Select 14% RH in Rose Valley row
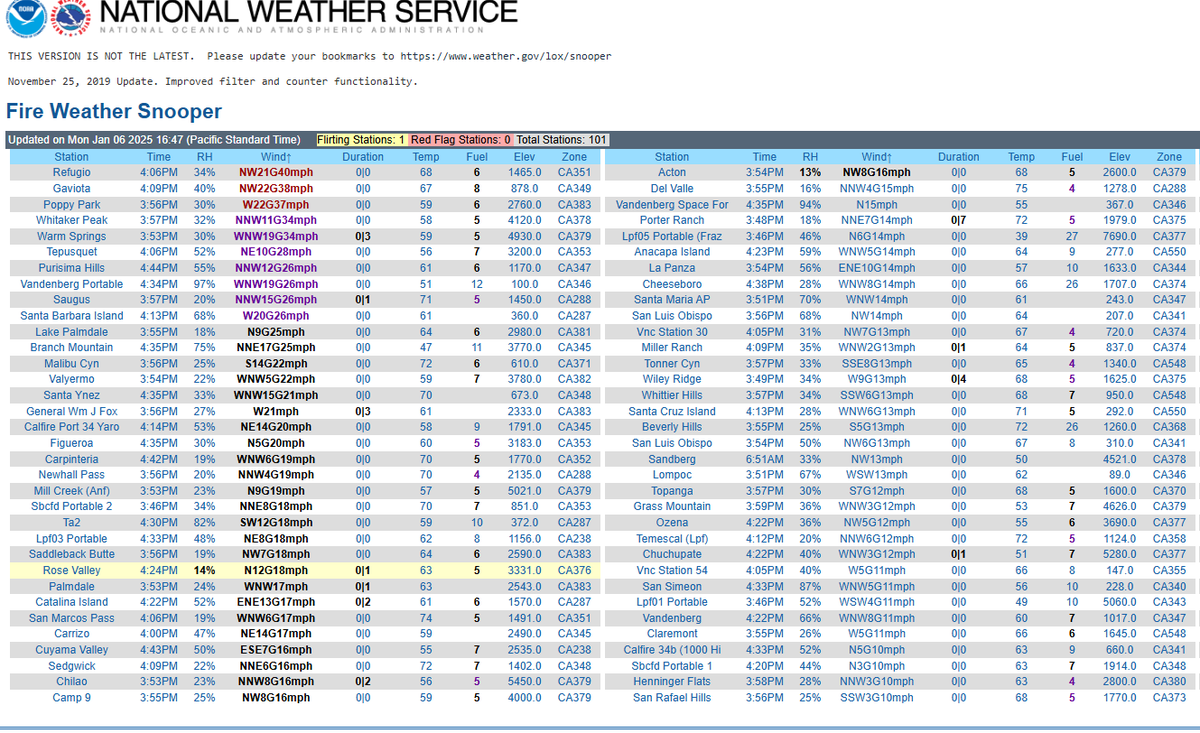 click(x=205, y=570)
